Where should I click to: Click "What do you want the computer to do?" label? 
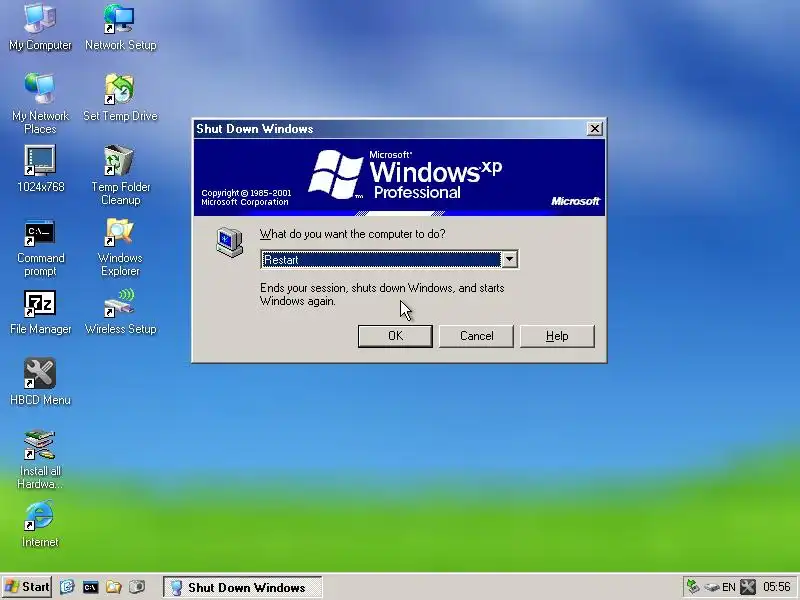[353, 234]
